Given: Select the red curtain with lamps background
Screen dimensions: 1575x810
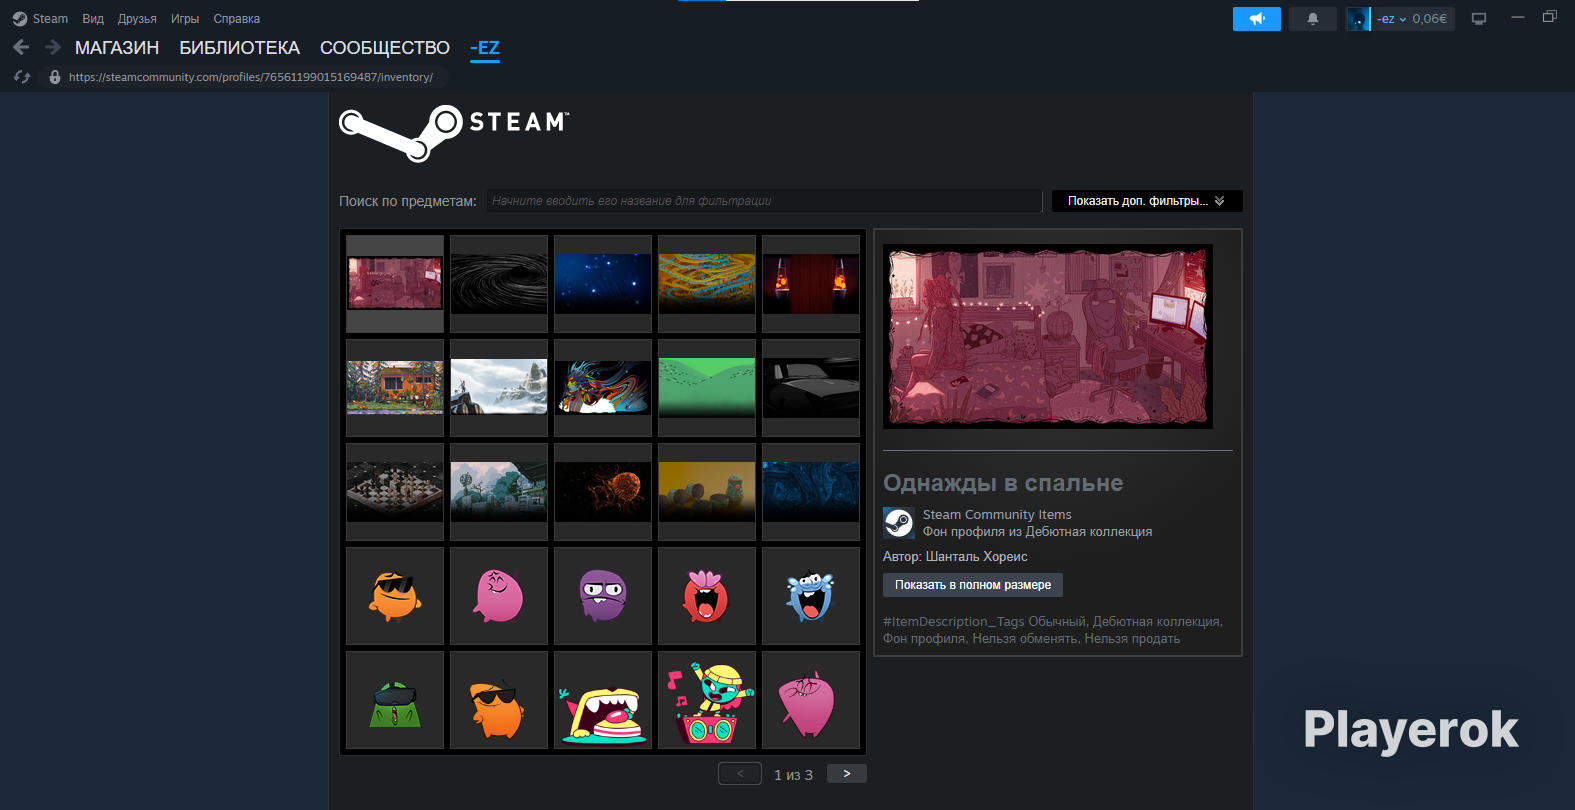Looking at the screenshot, I should pos(811,284).
